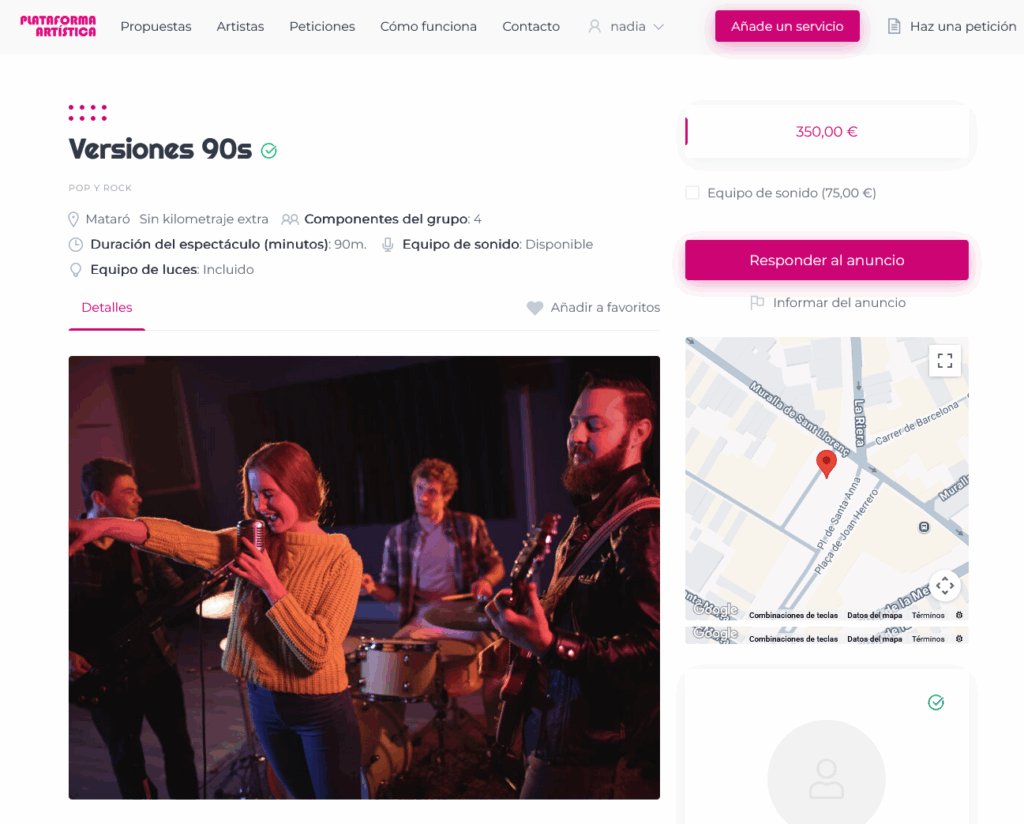Expand the nadia user account menu

pyautogui.click(x=626, y=26)
